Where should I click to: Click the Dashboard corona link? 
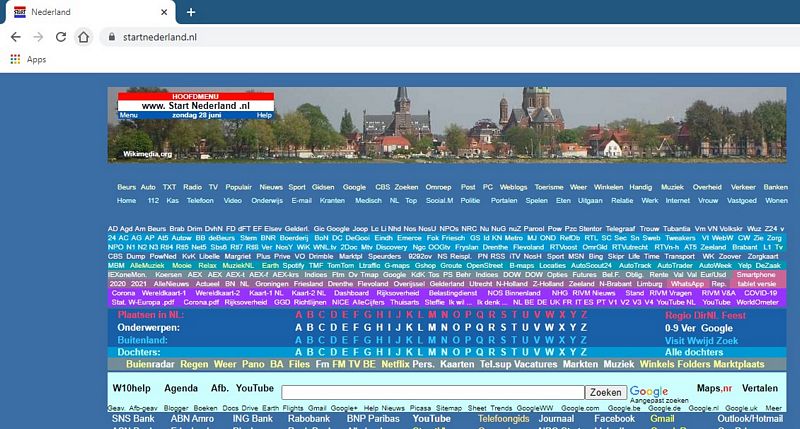351,293
